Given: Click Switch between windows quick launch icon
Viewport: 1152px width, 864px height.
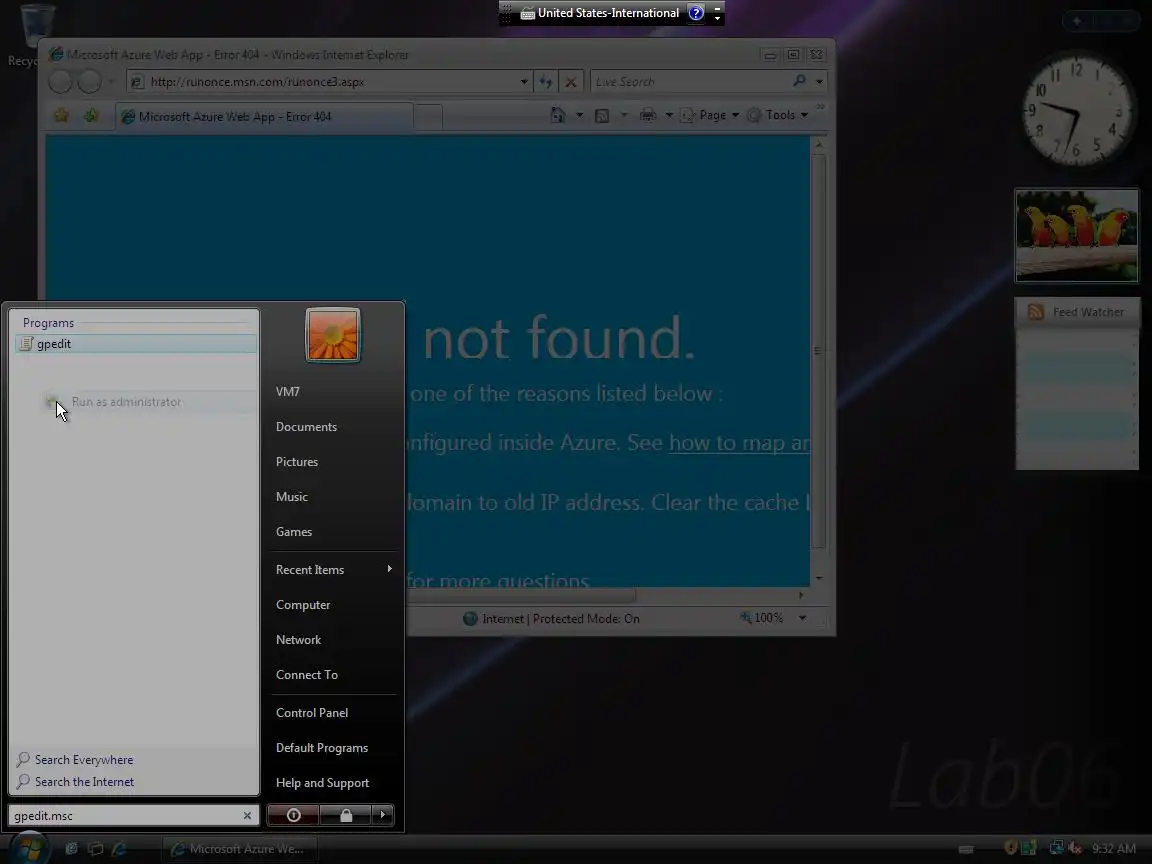Looking at the screenshot, I should click(x=95, y=849).
